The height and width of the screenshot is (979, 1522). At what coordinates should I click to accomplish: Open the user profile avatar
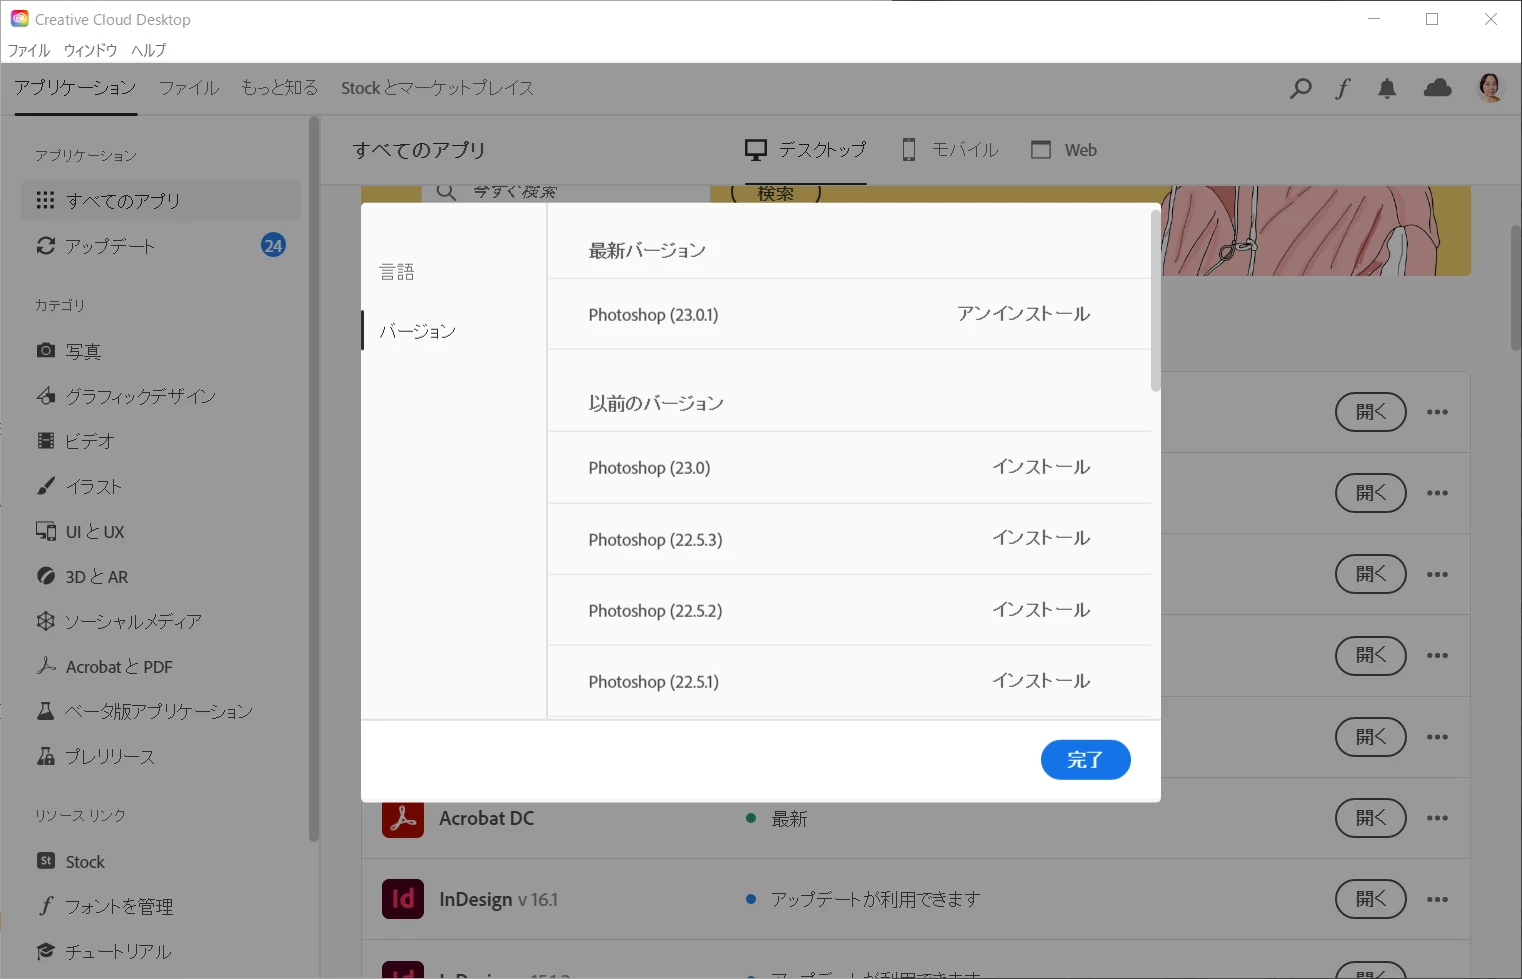1490,88
